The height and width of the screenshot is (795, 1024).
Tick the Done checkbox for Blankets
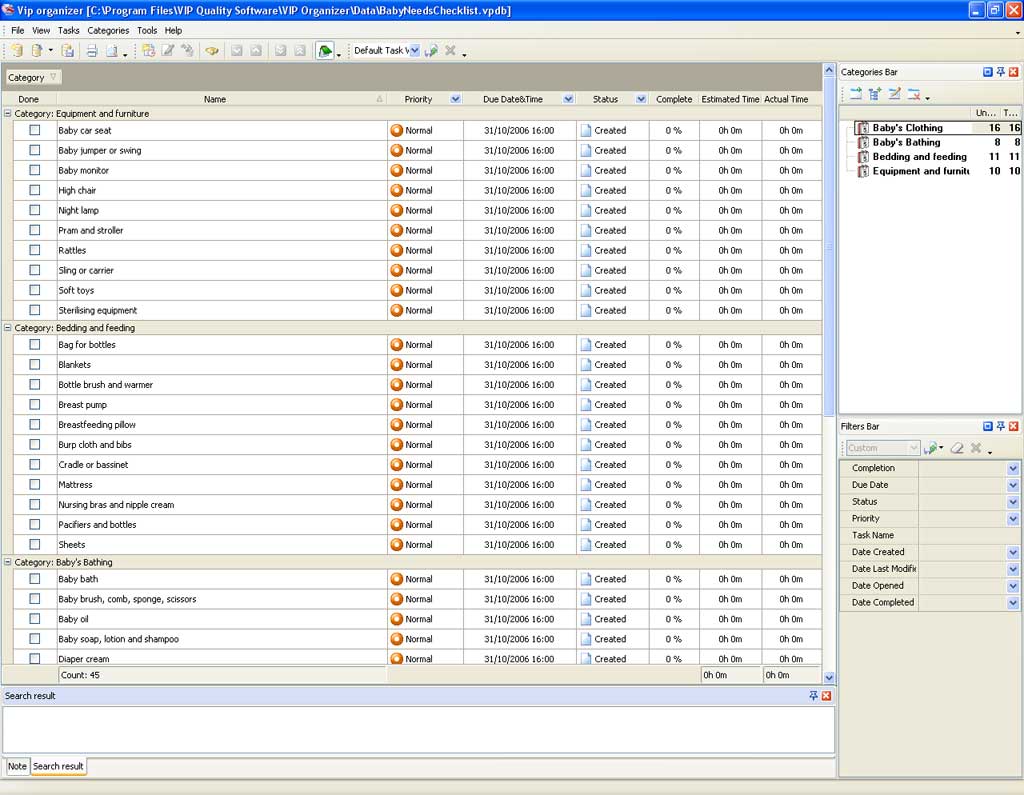point(35,364)
